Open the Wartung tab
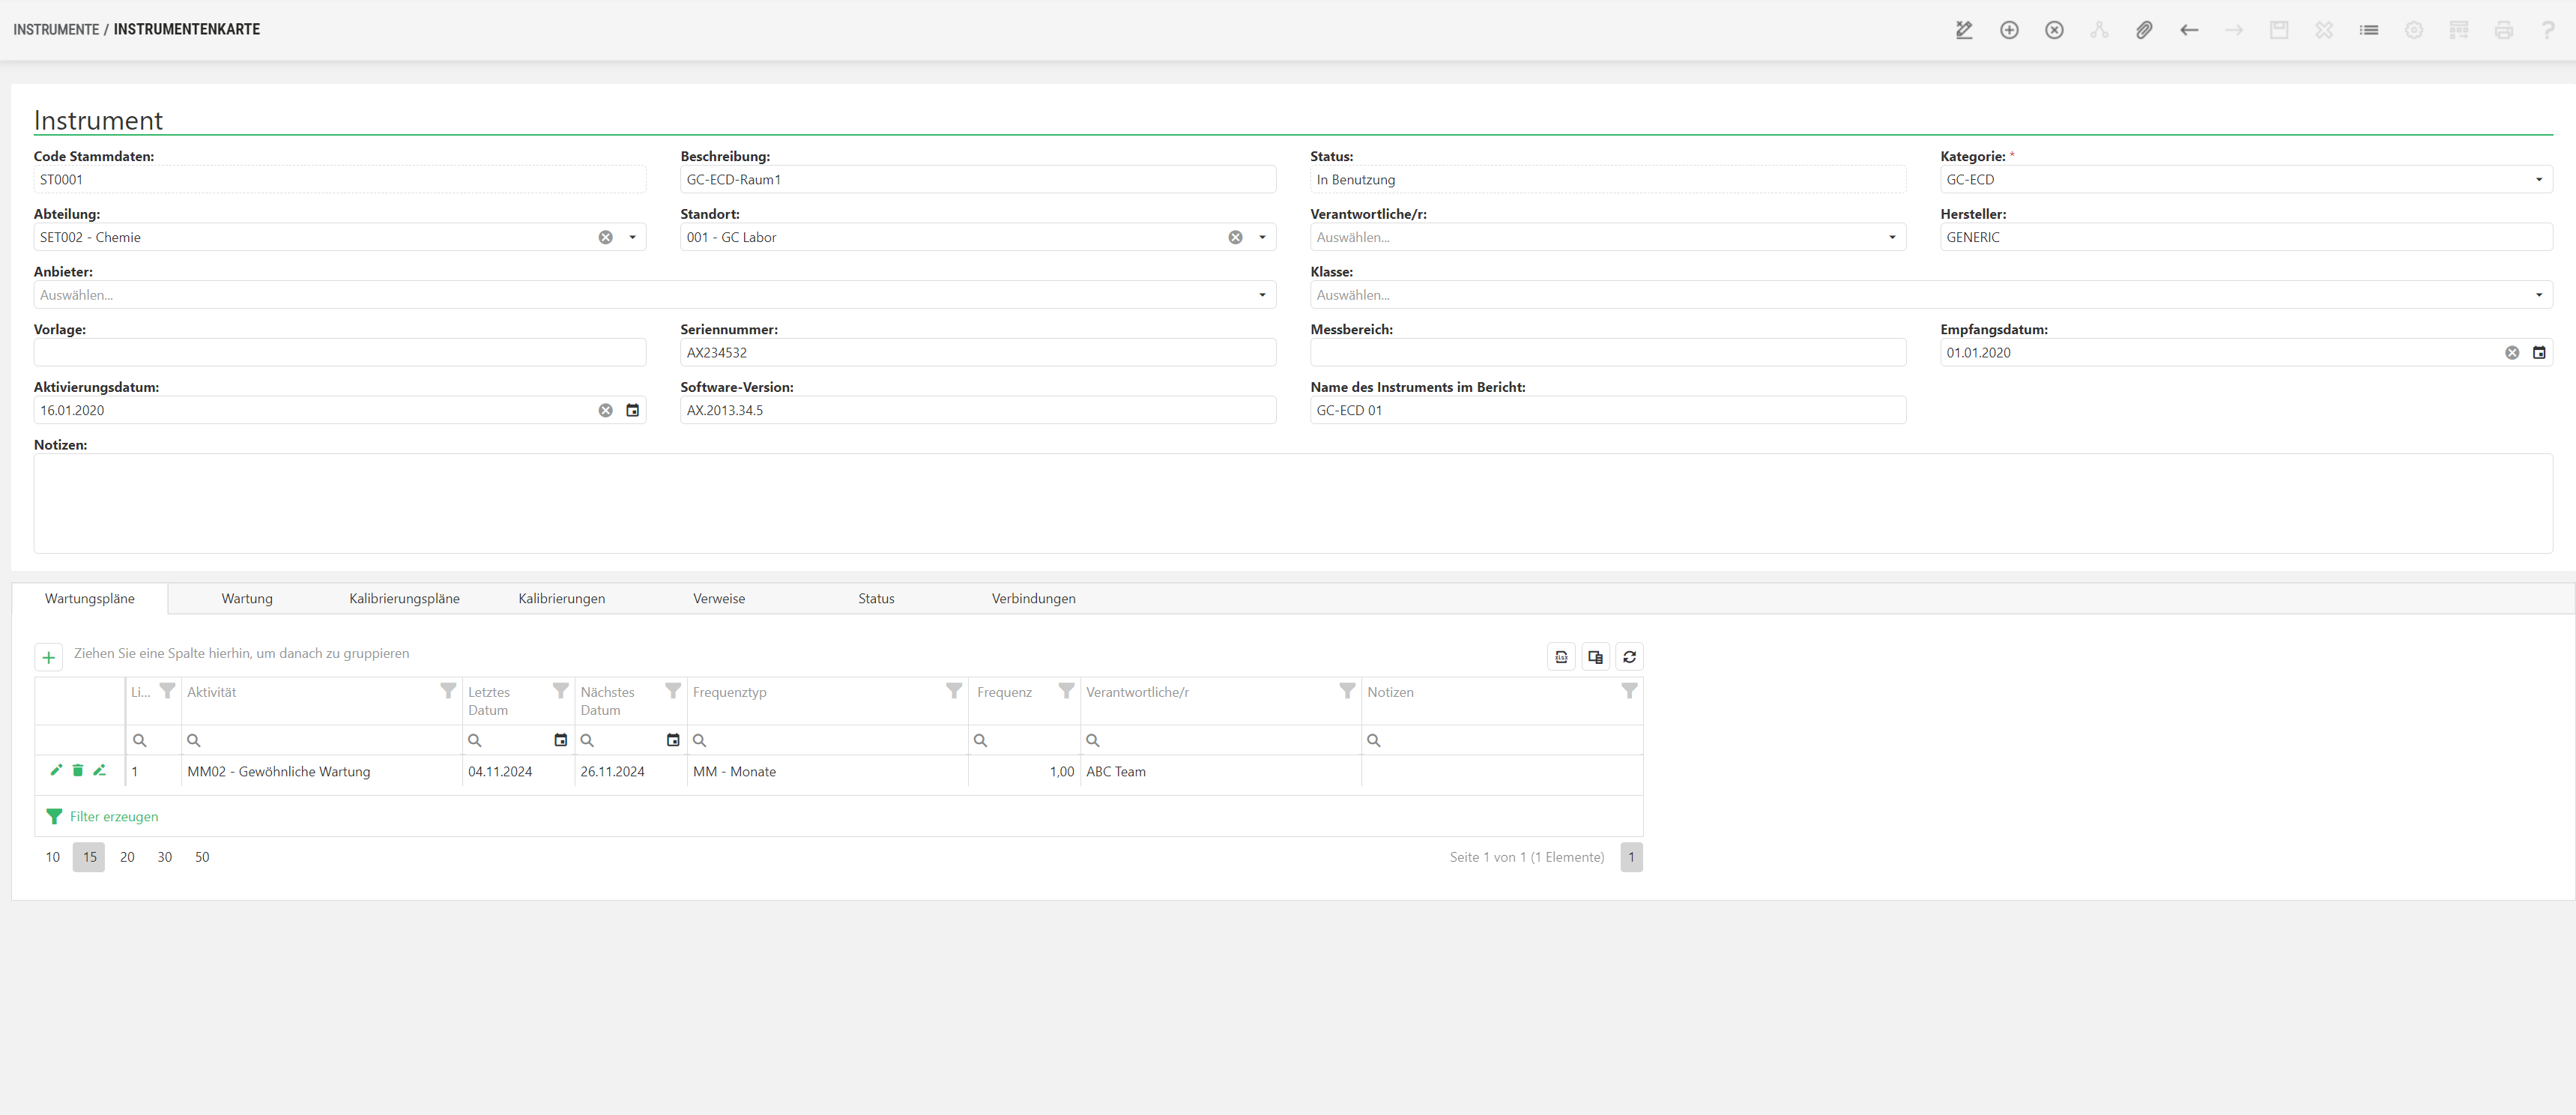Screen dimensions: 2576x1115 coord(247,599)
